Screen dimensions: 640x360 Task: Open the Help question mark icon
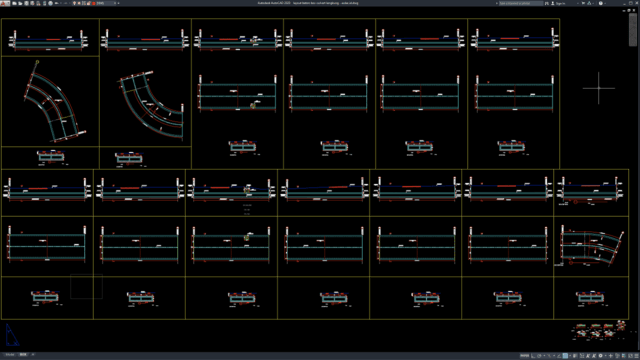pyautogui.click(x=601, y=3)
